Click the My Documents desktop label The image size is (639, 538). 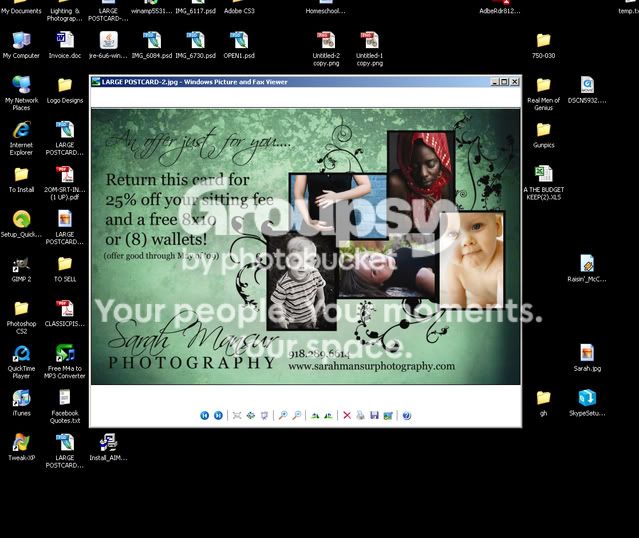pyautogui.click(x=21, y=11)
